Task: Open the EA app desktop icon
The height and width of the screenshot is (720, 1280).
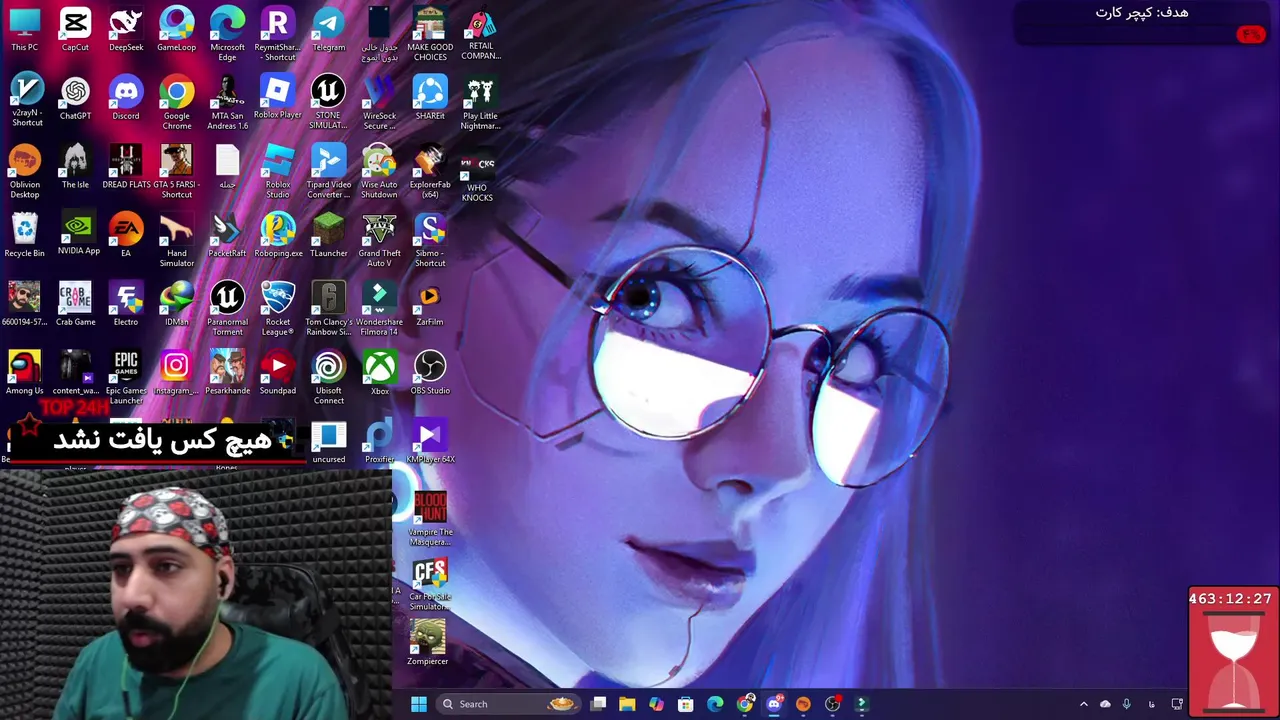Action: (x=126, y=236)
